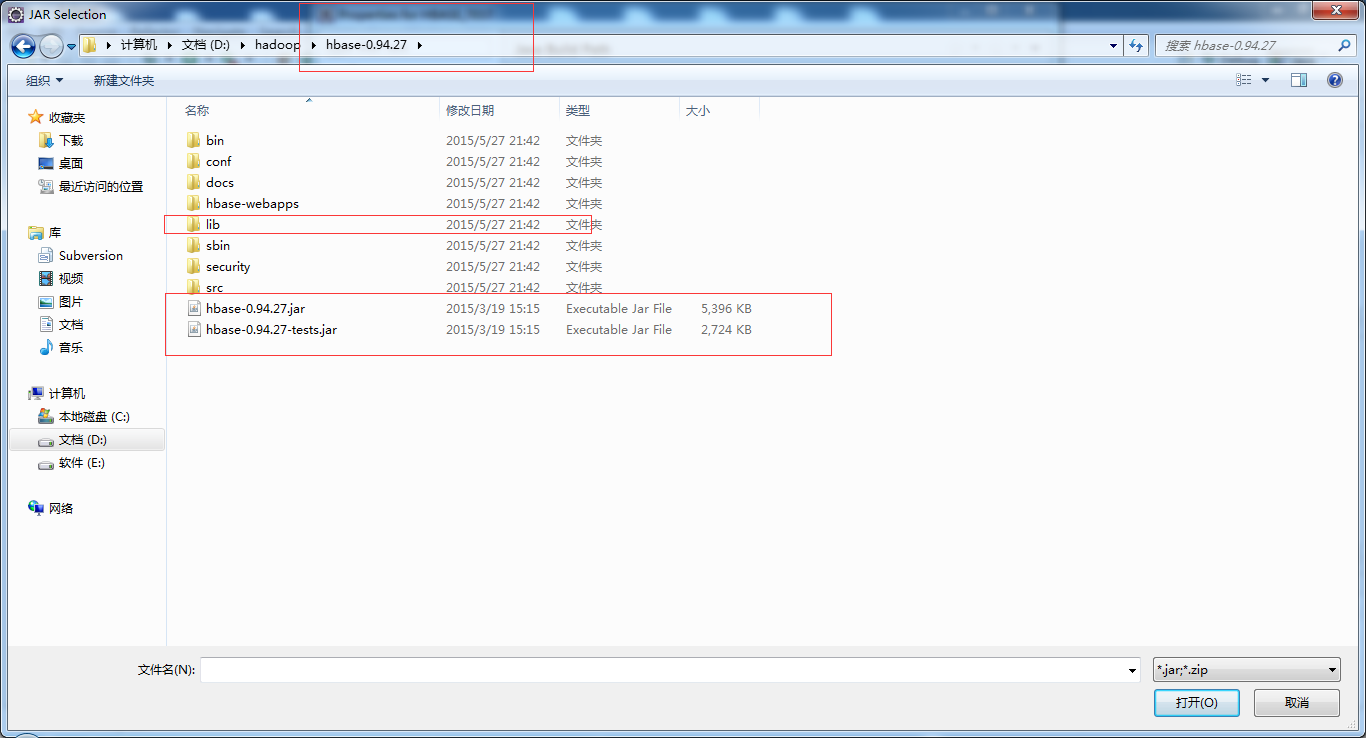Screen dimensions: 1366x738
Task: Select 桌面 in the navigation pane
Action: pyautogui.click(x=71, y=163)
